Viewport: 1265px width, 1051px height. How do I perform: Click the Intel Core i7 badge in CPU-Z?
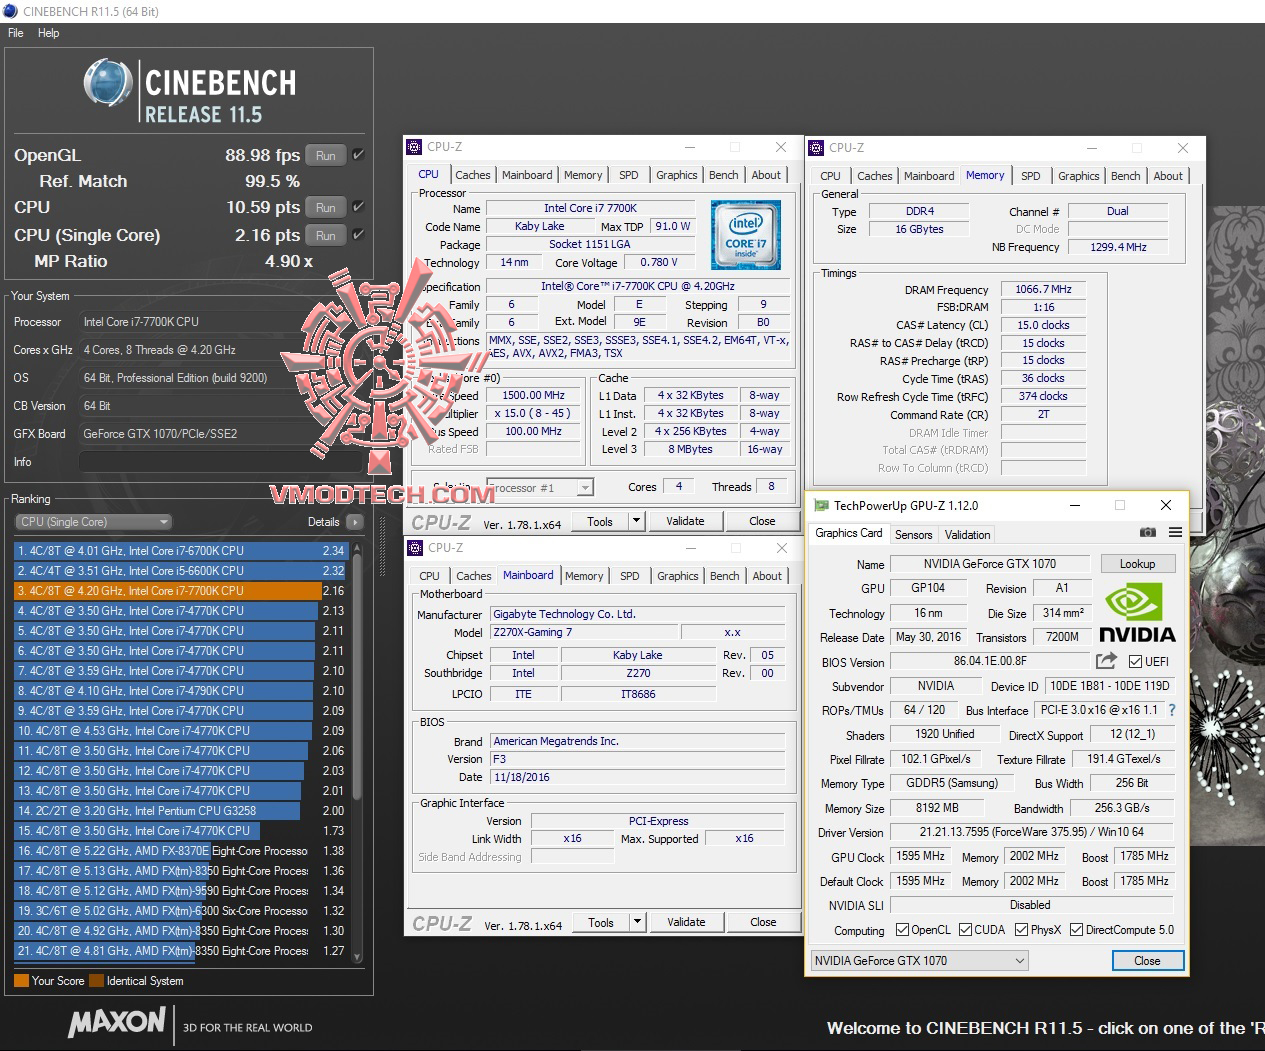pyautogui.click(x=746, y=235)
